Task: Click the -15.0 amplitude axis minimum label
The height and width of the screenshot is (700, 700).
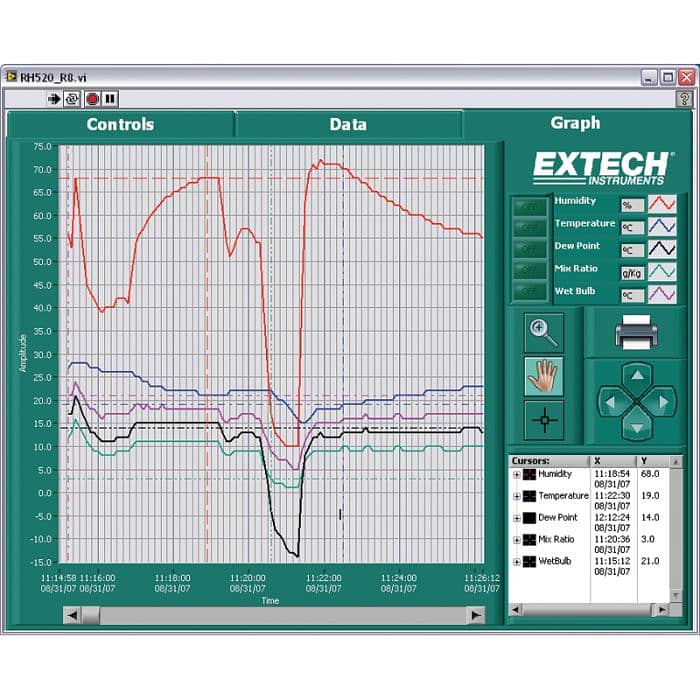Action: pos(41,562)
